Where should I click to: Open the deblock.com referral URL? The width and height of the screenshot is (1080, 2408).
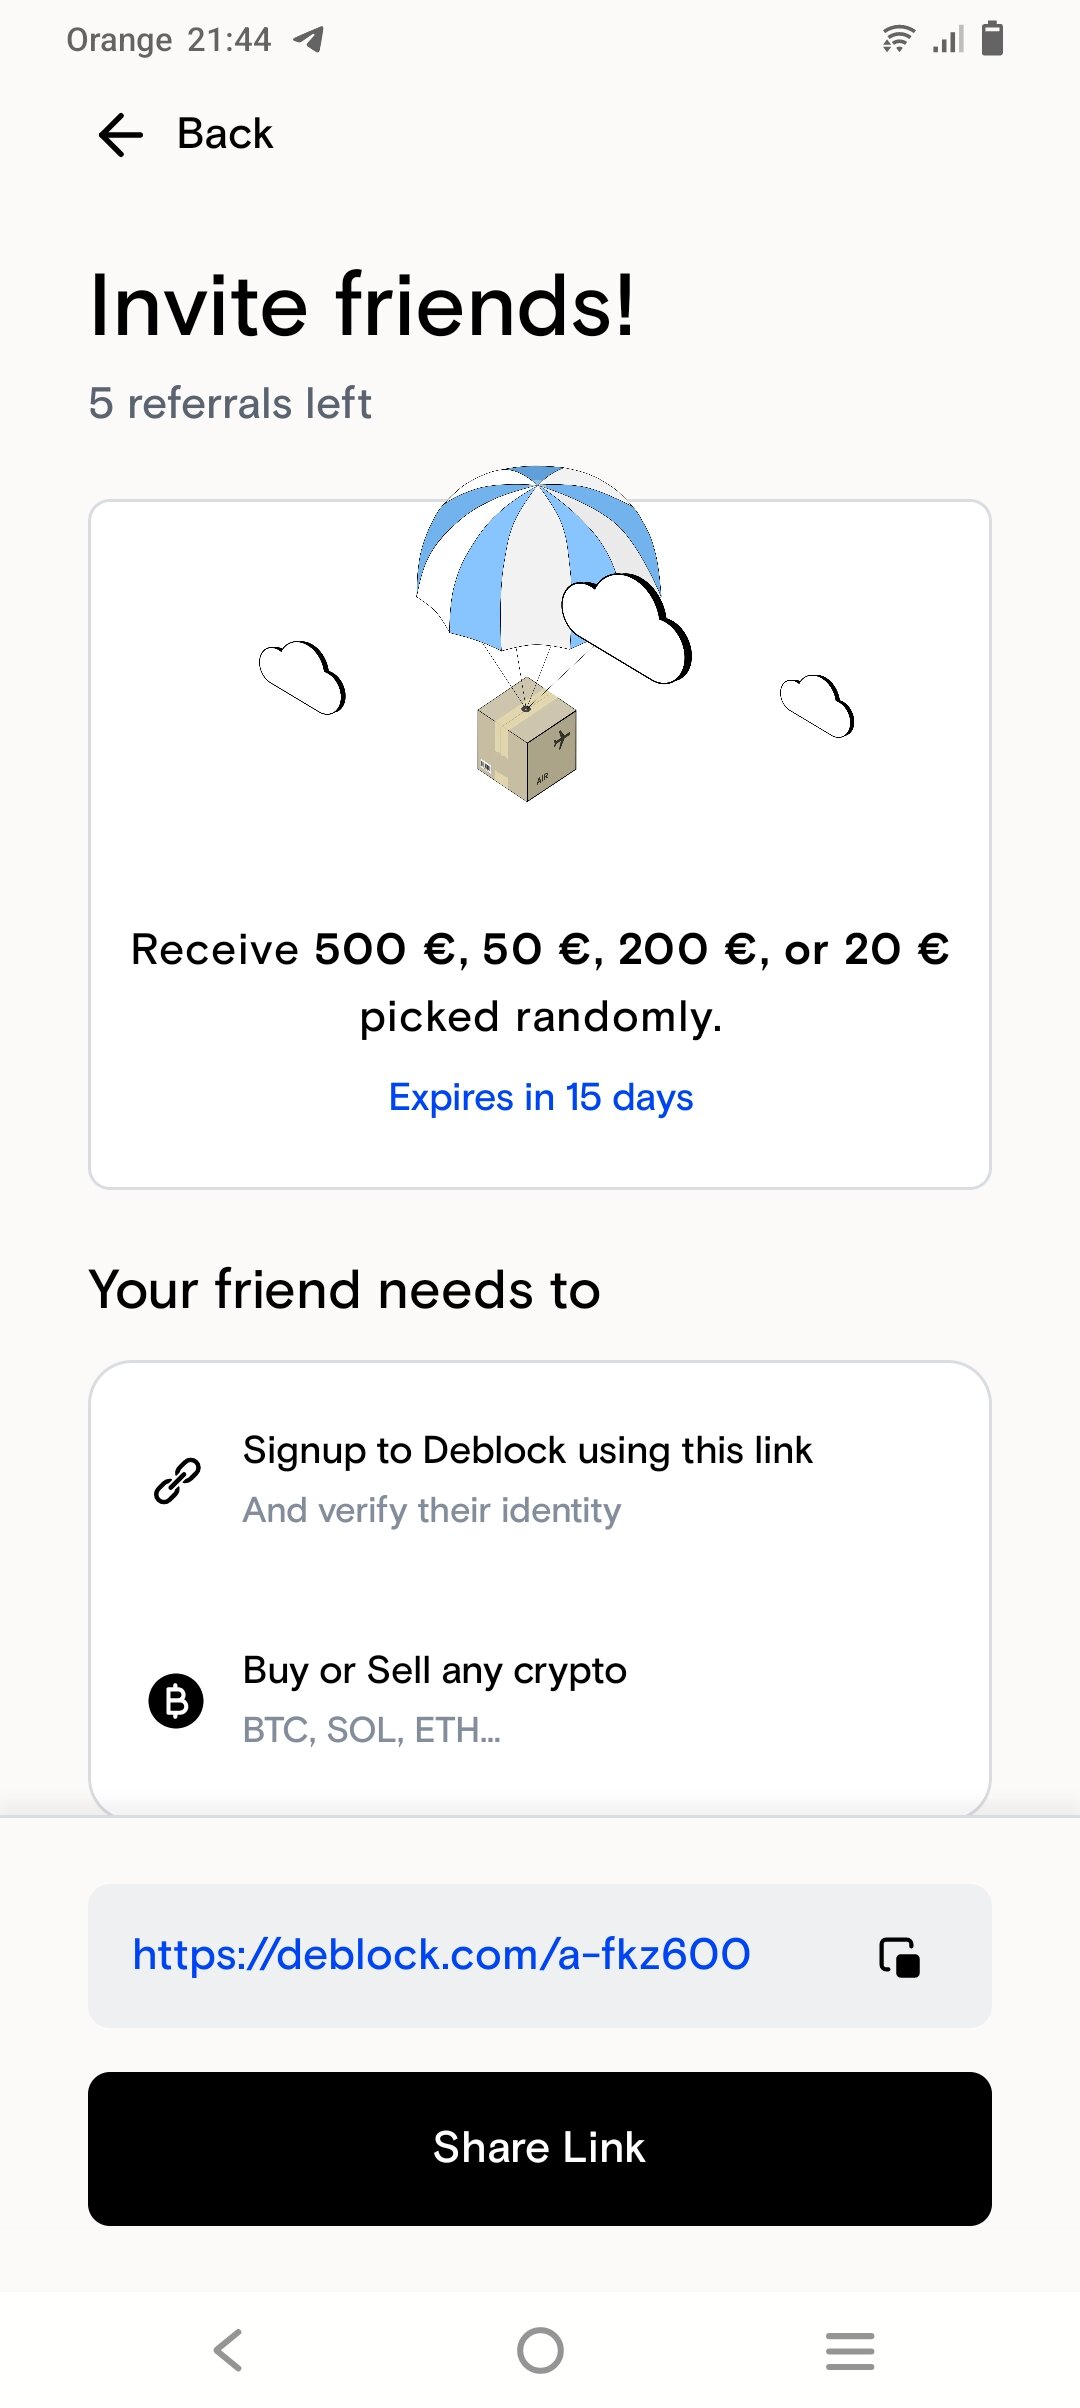point(441,1954)
